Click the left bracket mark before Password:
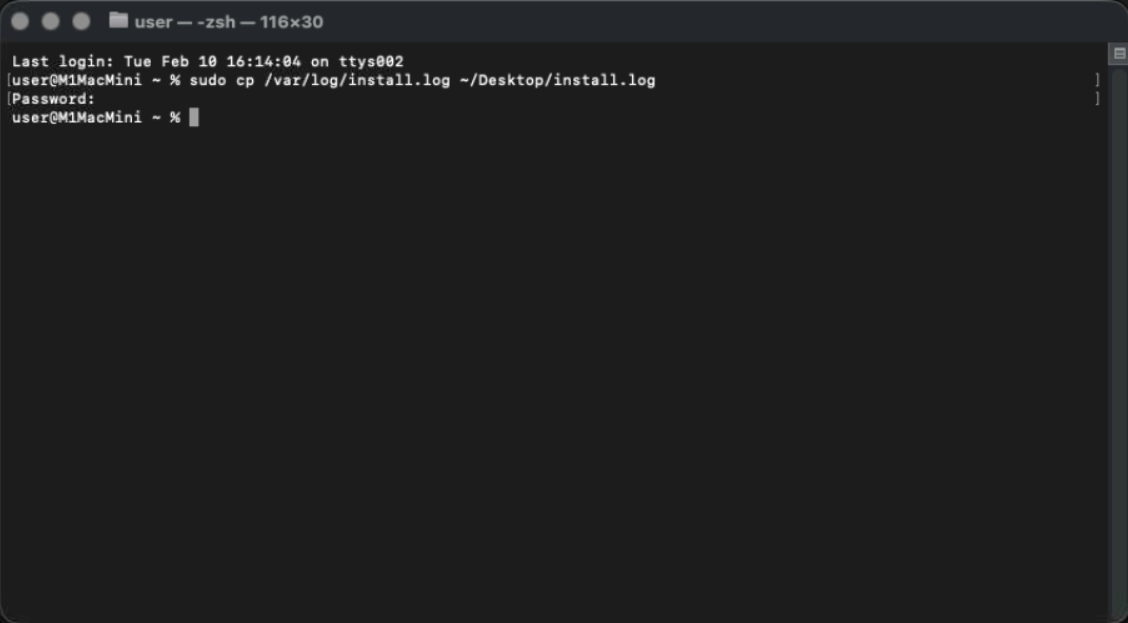 pos(8,99)
